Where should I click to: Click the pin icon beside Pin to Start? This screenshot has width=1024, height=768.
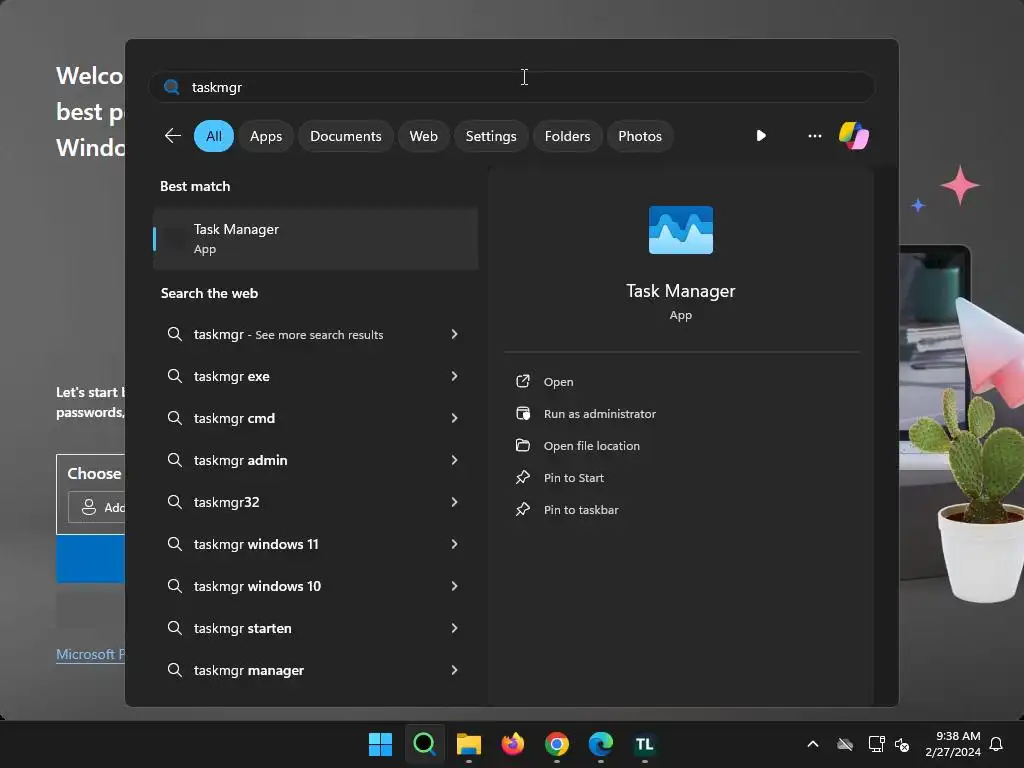(x=523, y=477)
